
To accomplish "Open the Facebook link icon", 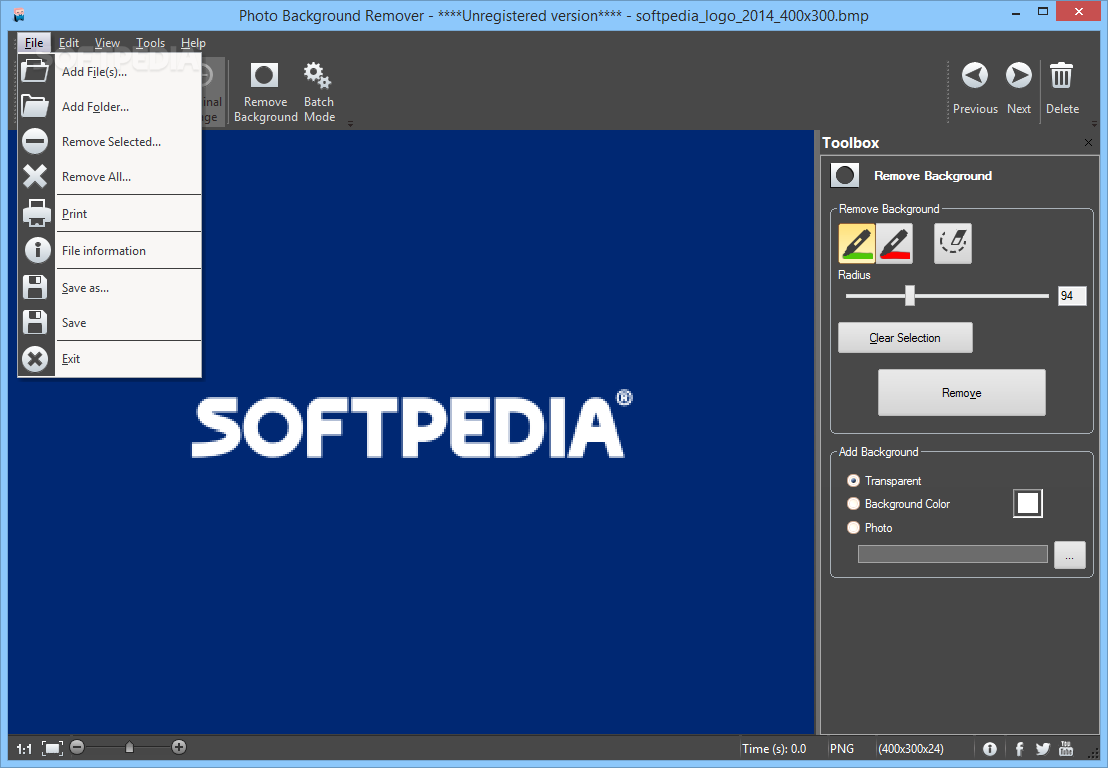I will click(x=1019, y=749).
